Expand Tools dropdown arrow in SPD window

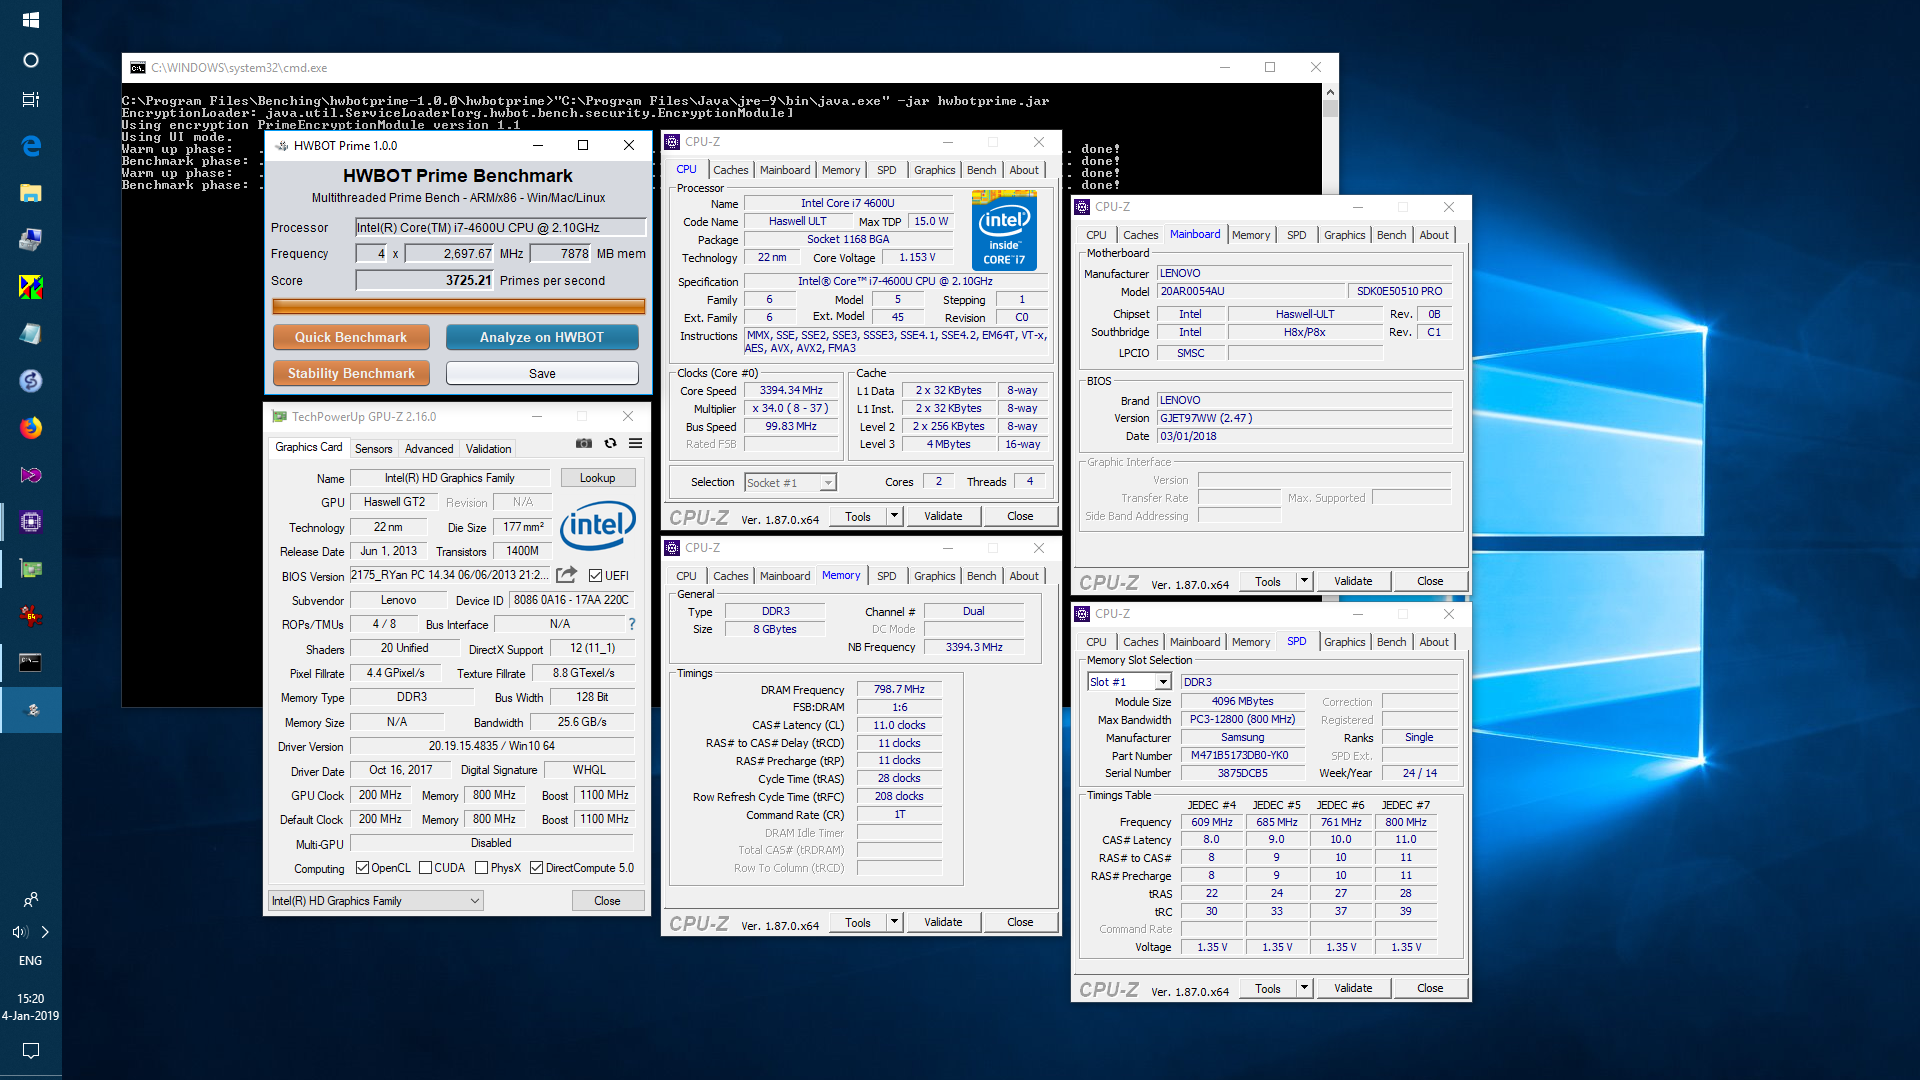(1304, 988)
